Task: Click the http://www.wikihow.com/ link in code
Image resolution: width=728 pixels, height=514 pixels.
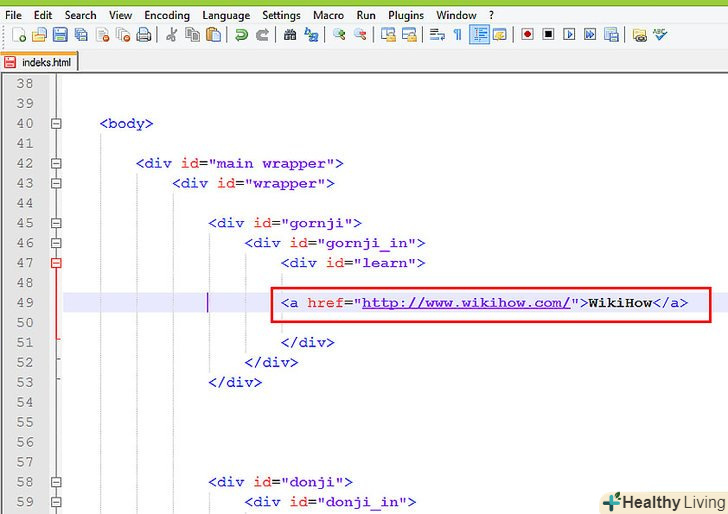Action: 466,302
